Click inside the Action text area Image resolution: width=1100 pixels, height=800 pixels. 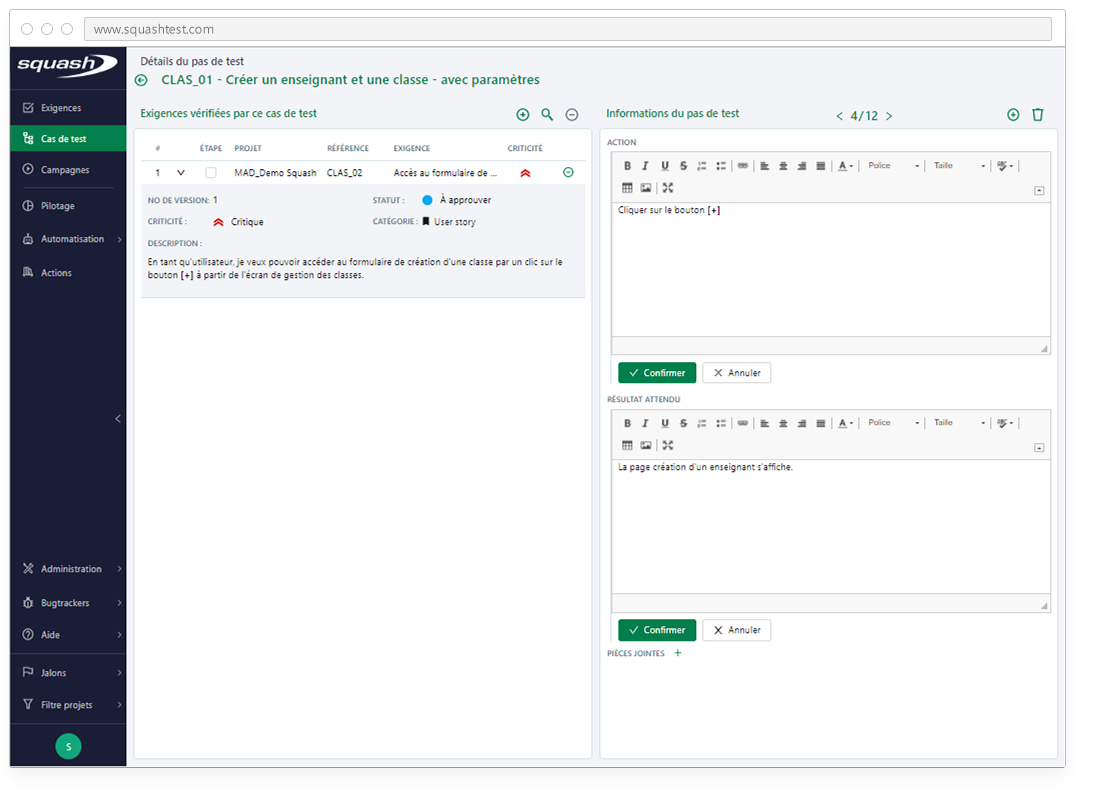(831, 270)
